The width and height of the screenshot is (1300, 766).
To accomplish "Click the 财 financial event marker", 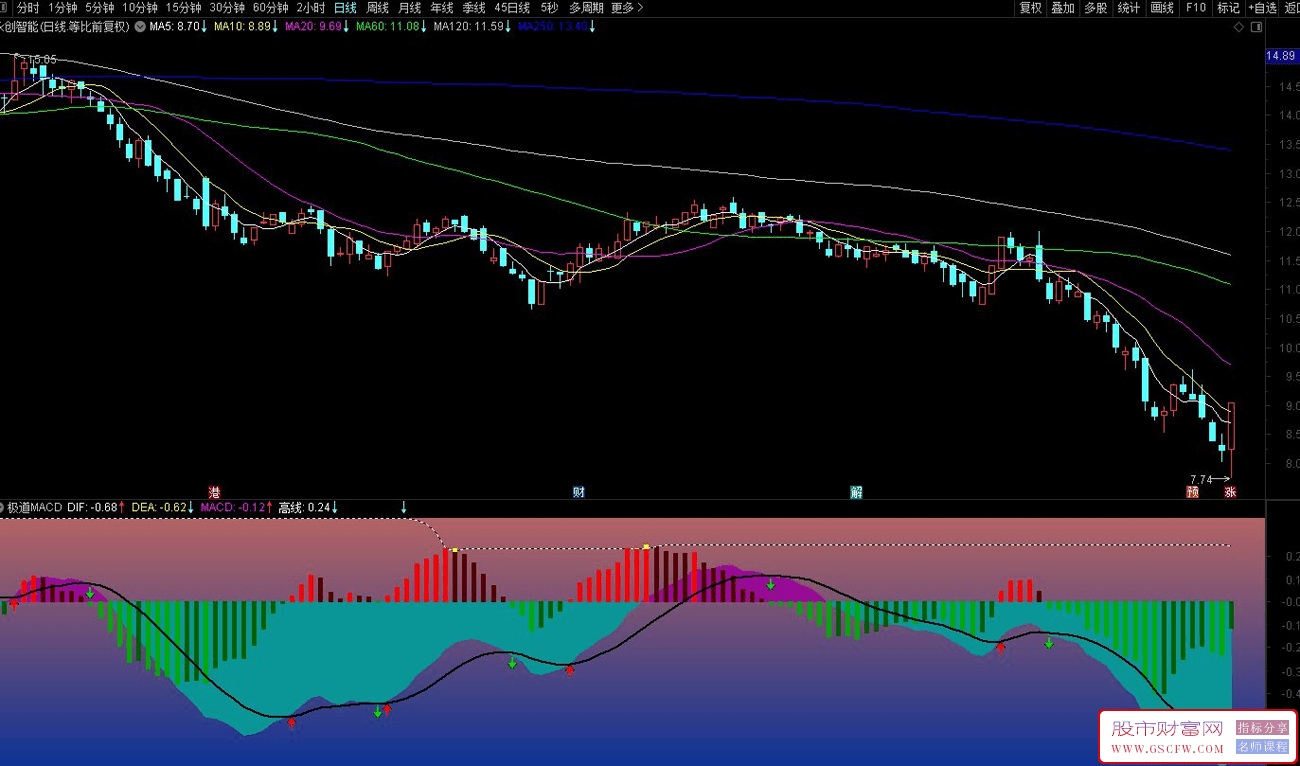I will (x=579, y=492).
